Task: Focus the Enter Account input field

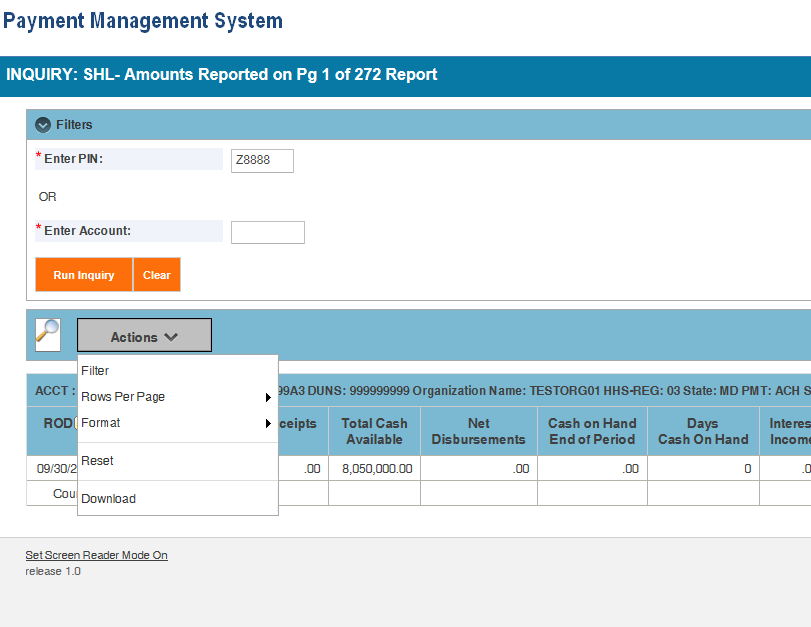Action: point(268,232)
